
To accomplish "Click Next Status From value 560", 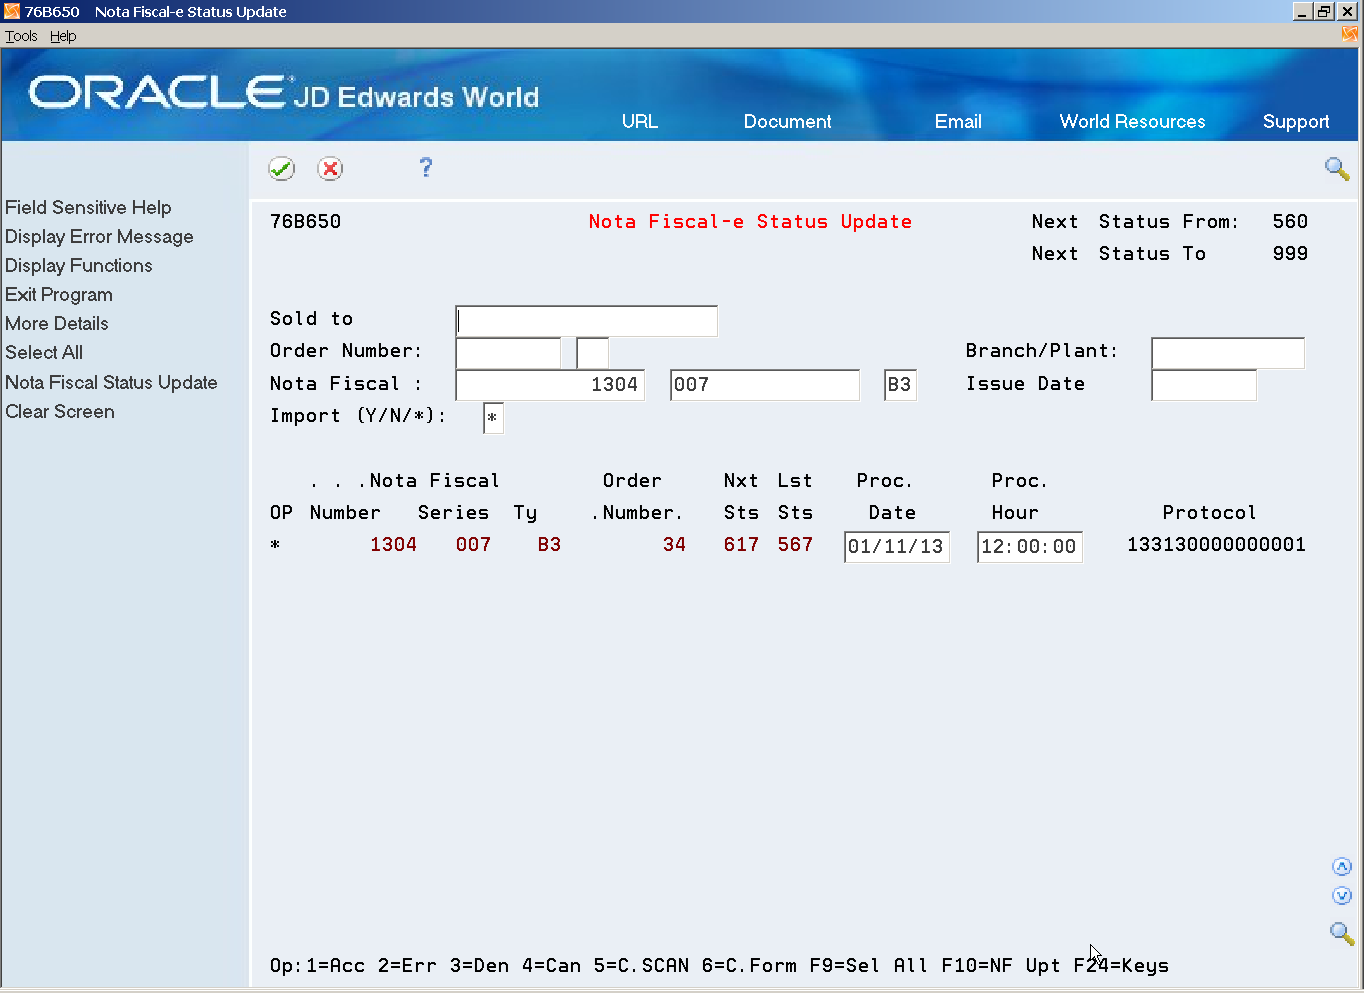I will tap(1290, 222).
